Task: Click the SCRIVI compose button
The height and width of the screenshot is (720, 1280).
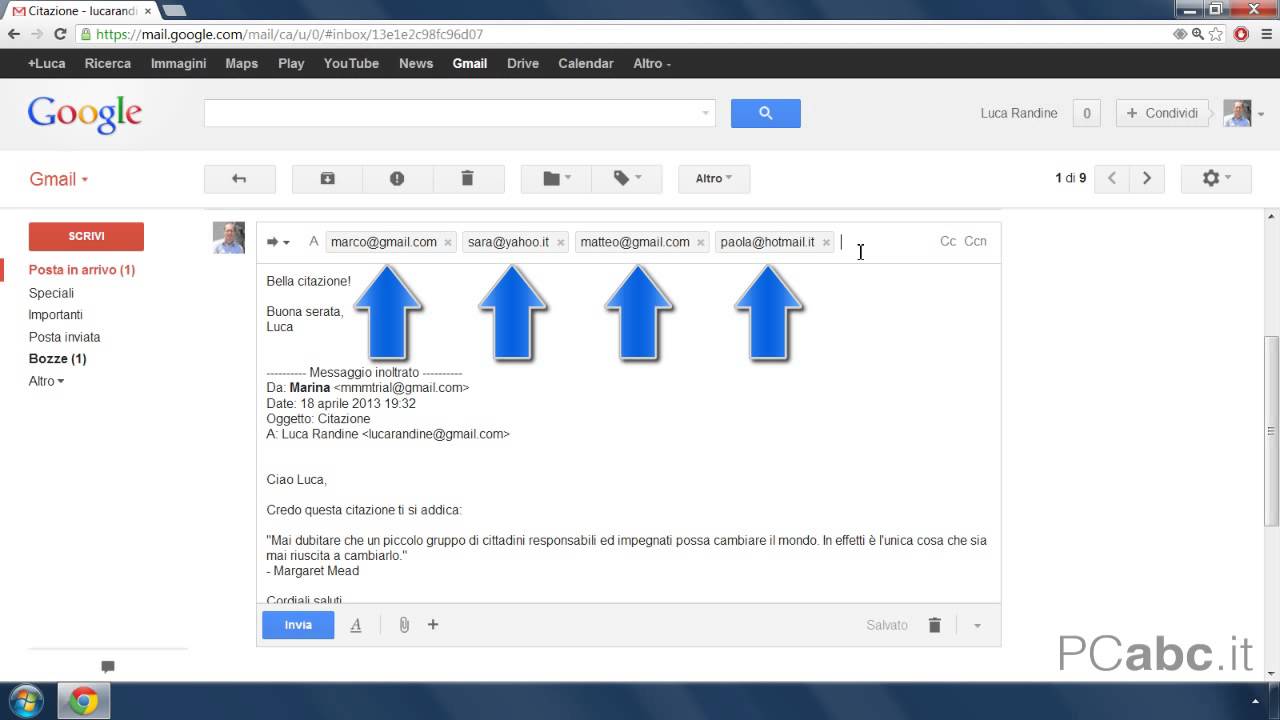Action: coord(86,236)
